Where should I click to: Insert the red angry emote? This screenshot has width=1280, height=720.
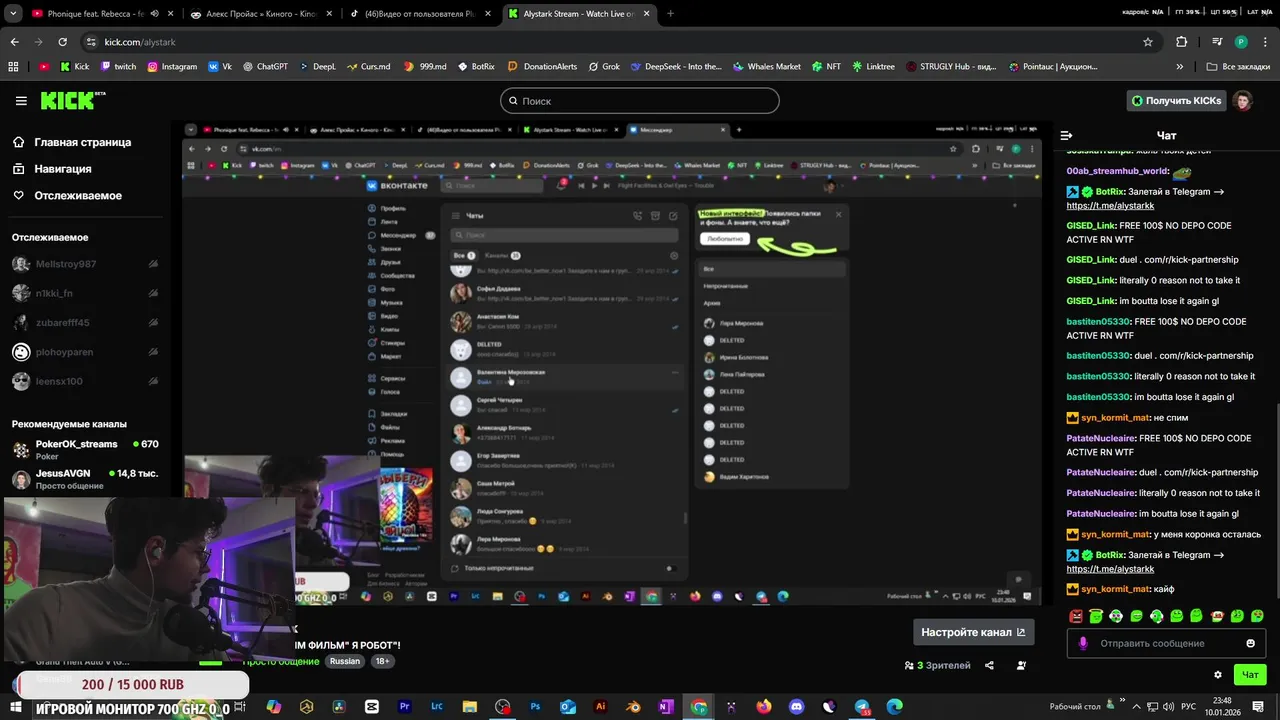click(1076, 616)
